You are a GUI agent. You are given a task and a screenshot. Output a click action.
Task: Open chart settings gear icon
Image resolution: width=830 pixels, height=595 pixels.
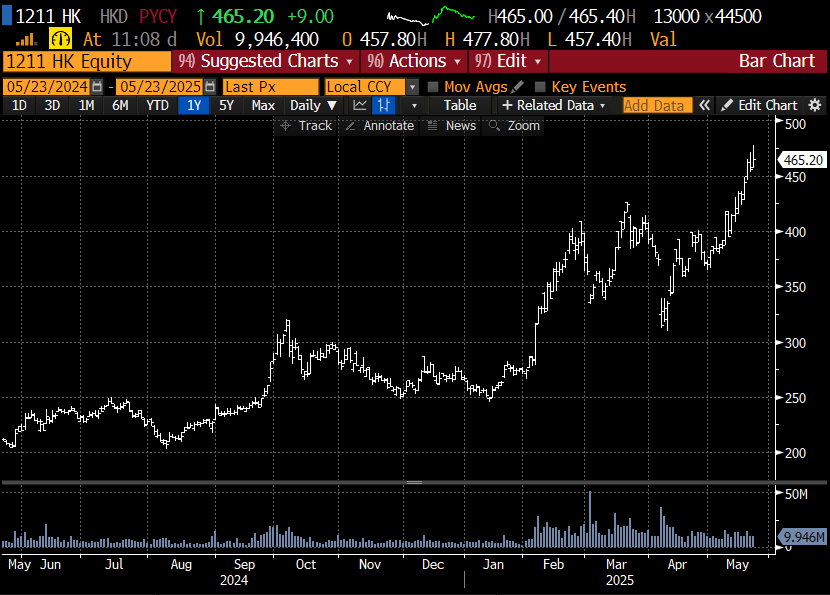tap(815, 105)
